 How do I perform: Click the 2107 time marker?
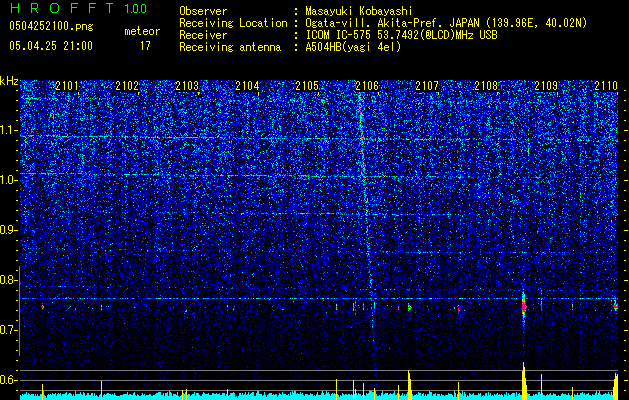(427, 85)
